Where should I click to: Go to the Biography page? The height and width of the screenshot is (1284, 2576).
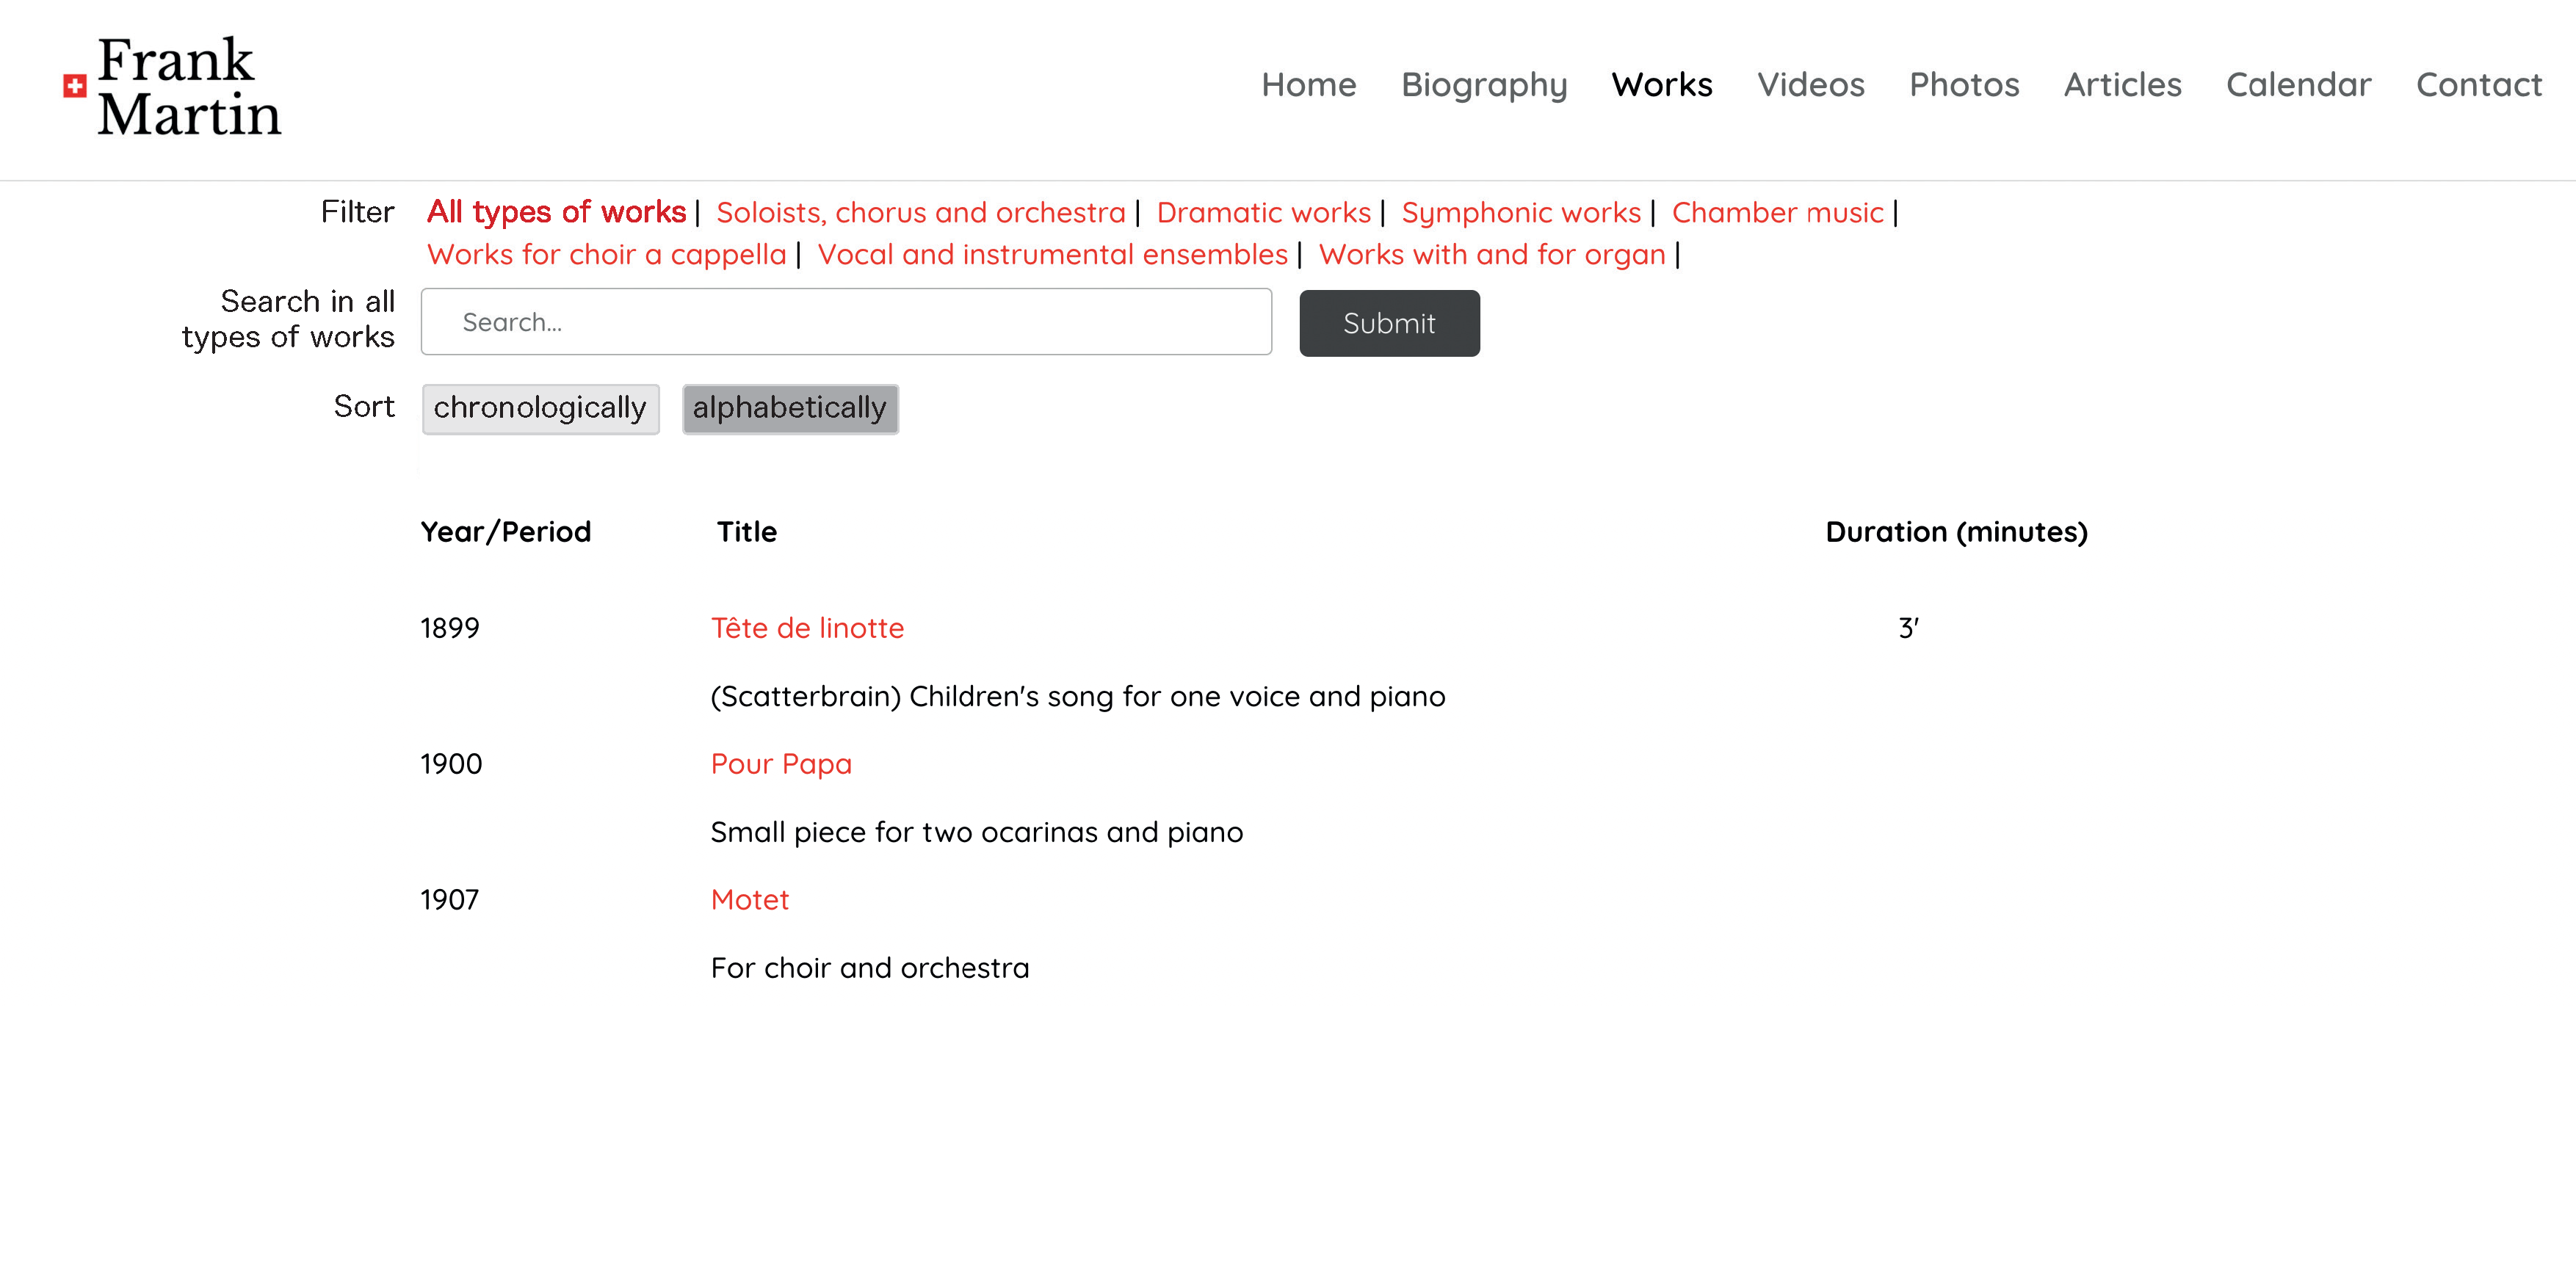click(x=1484, y=86)
